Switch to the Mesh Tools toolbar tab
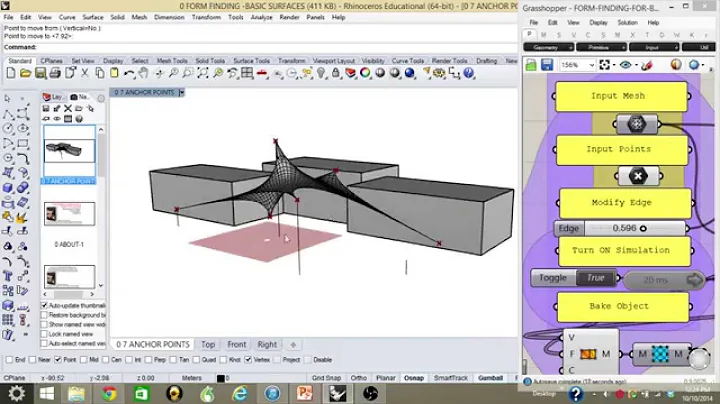 click(172, 61)
